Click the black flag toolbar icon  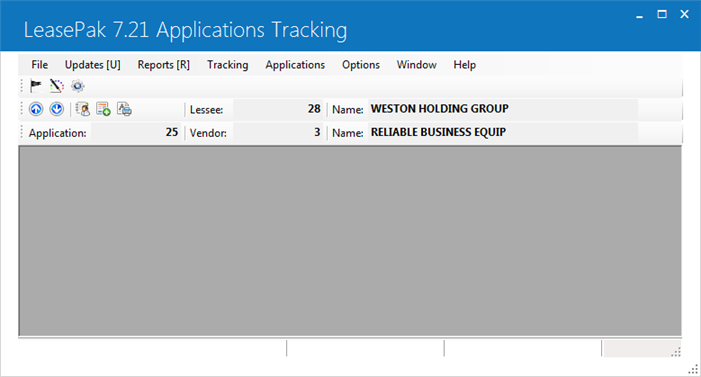[x=36, y=85]
